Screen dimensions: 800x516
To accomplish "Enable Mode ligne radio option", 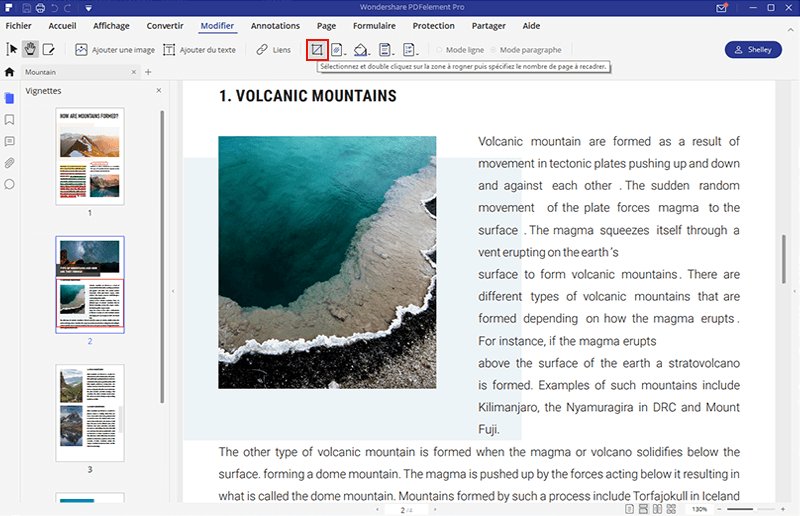I will 438,49.
